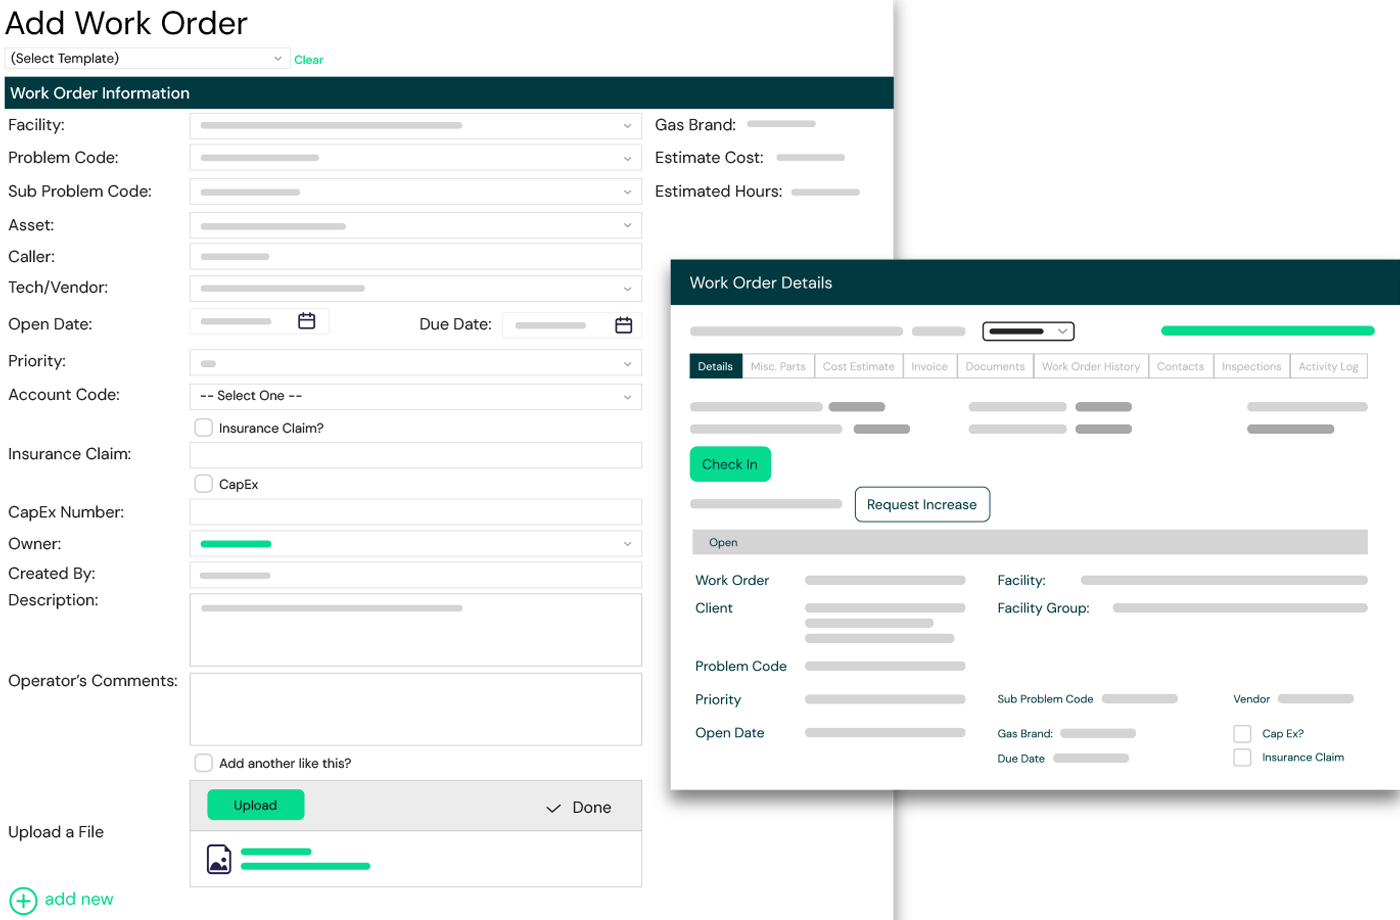Open the Open Date calendar picker icon
Viewport: 1400px width, 920px height.
click(x=307, y=321)
